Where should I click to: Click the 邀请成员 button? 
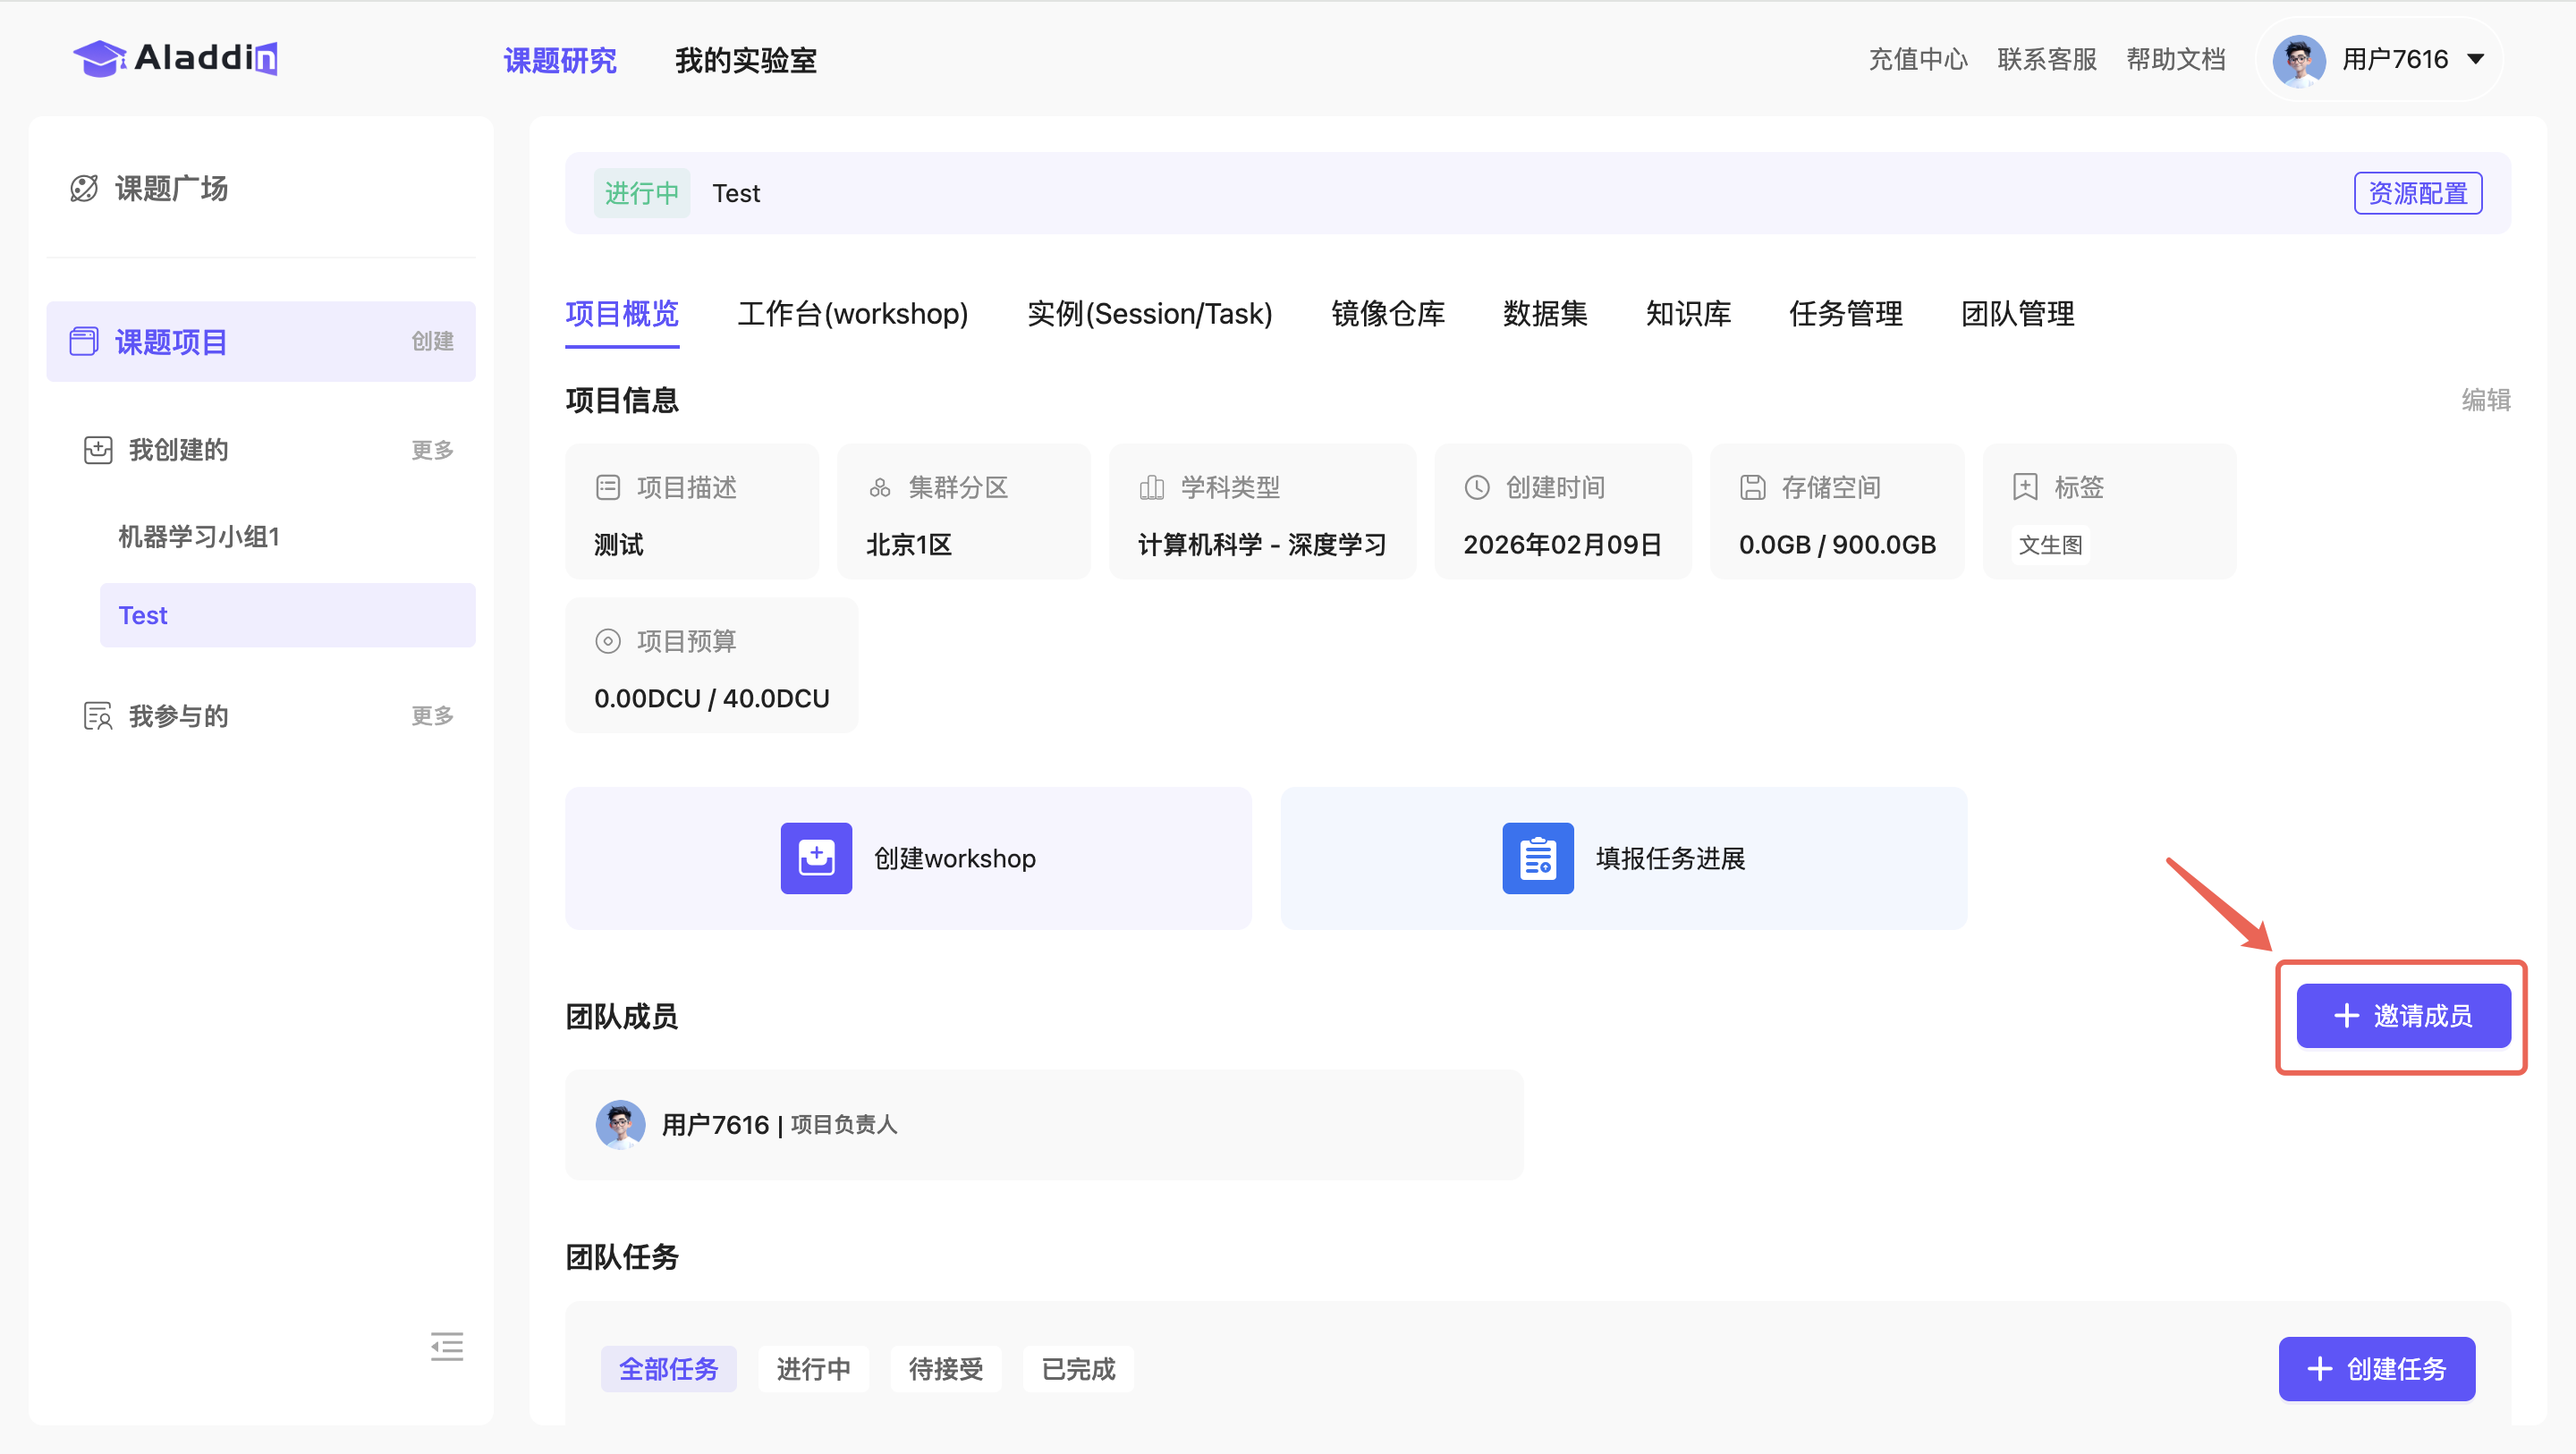2403,1016
